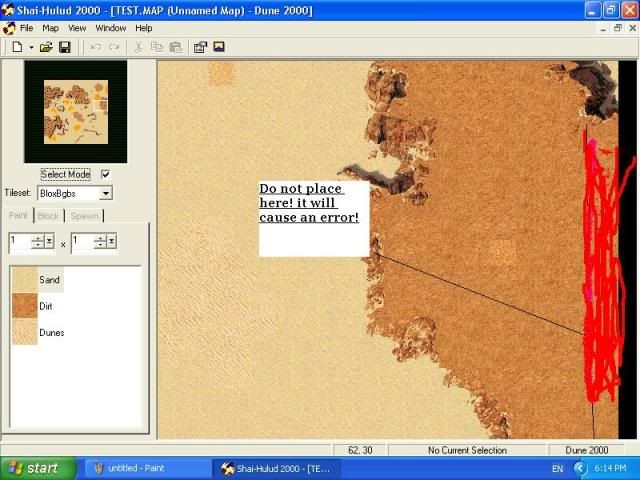Click the 6:14 PM system clock
This screenshot has width=640, height=480.
click(x=610, y=468)
